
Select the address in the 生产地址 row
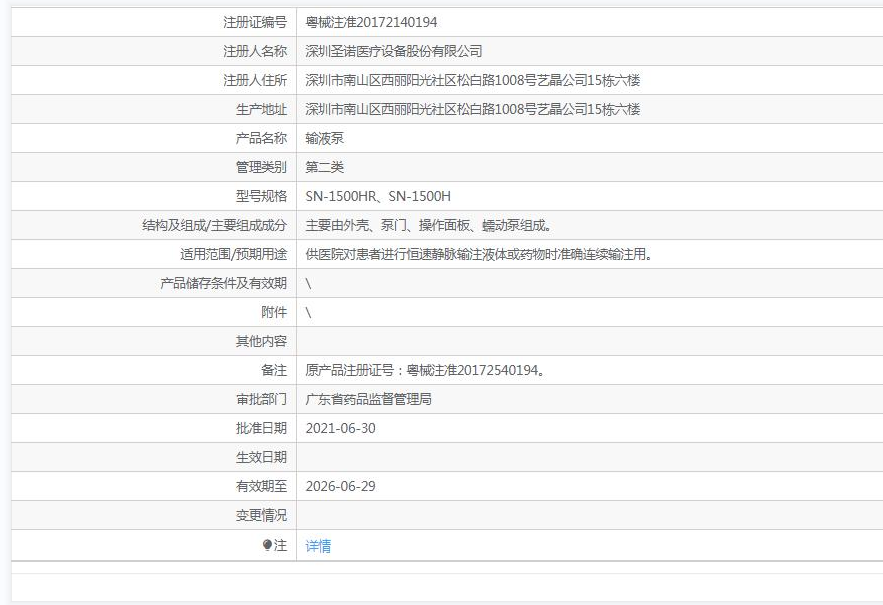click(x=472, y=109)
